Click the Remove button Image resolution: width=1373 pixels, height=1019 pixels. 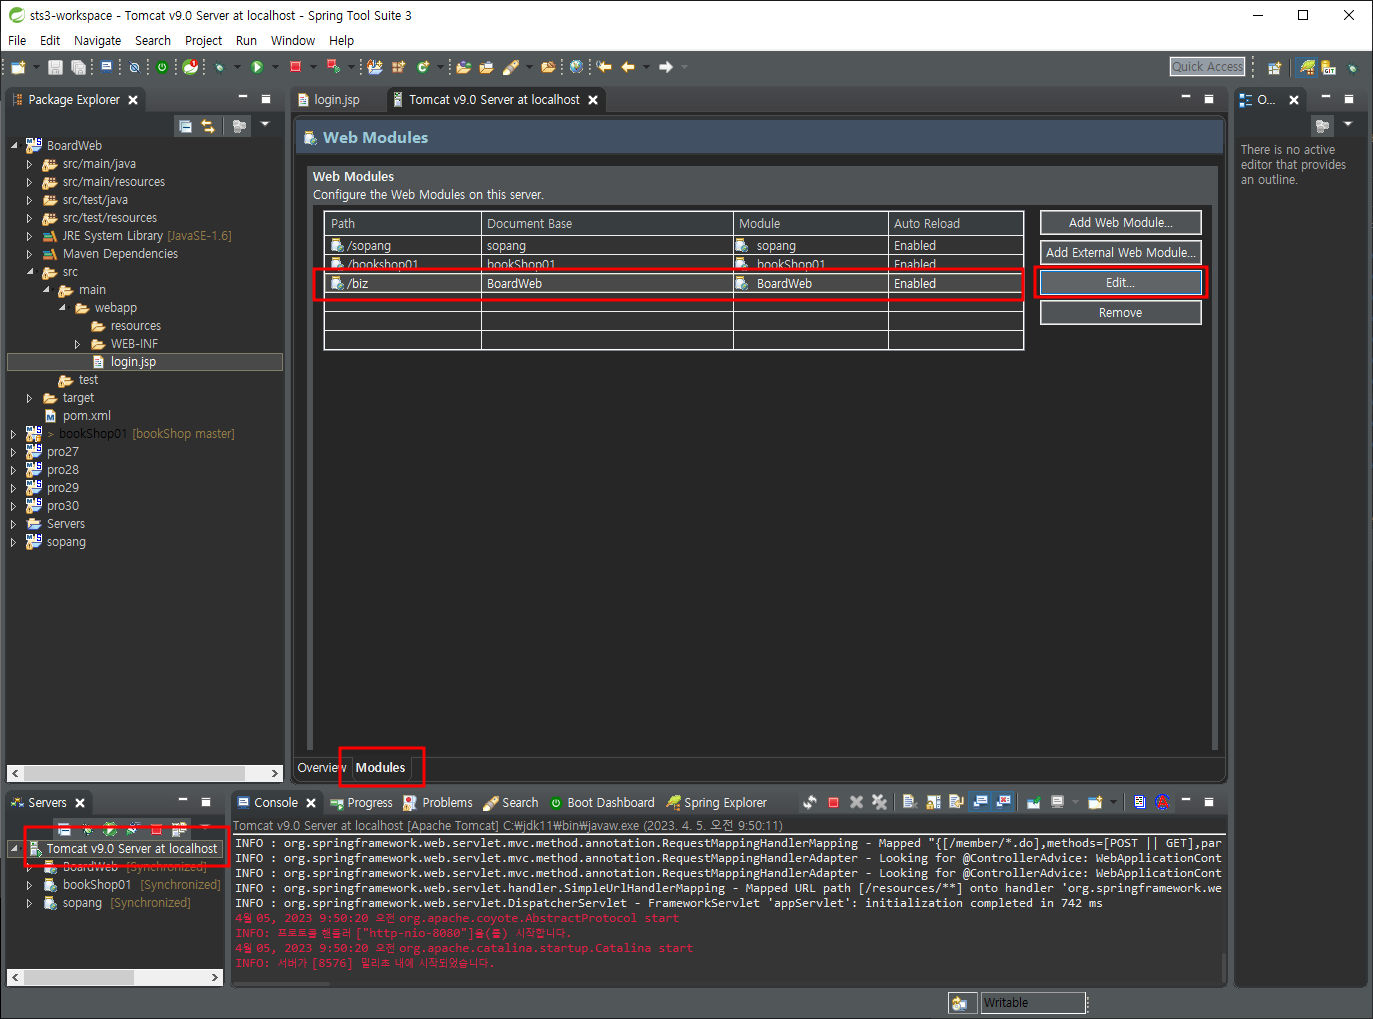(x=1120, y=313)
